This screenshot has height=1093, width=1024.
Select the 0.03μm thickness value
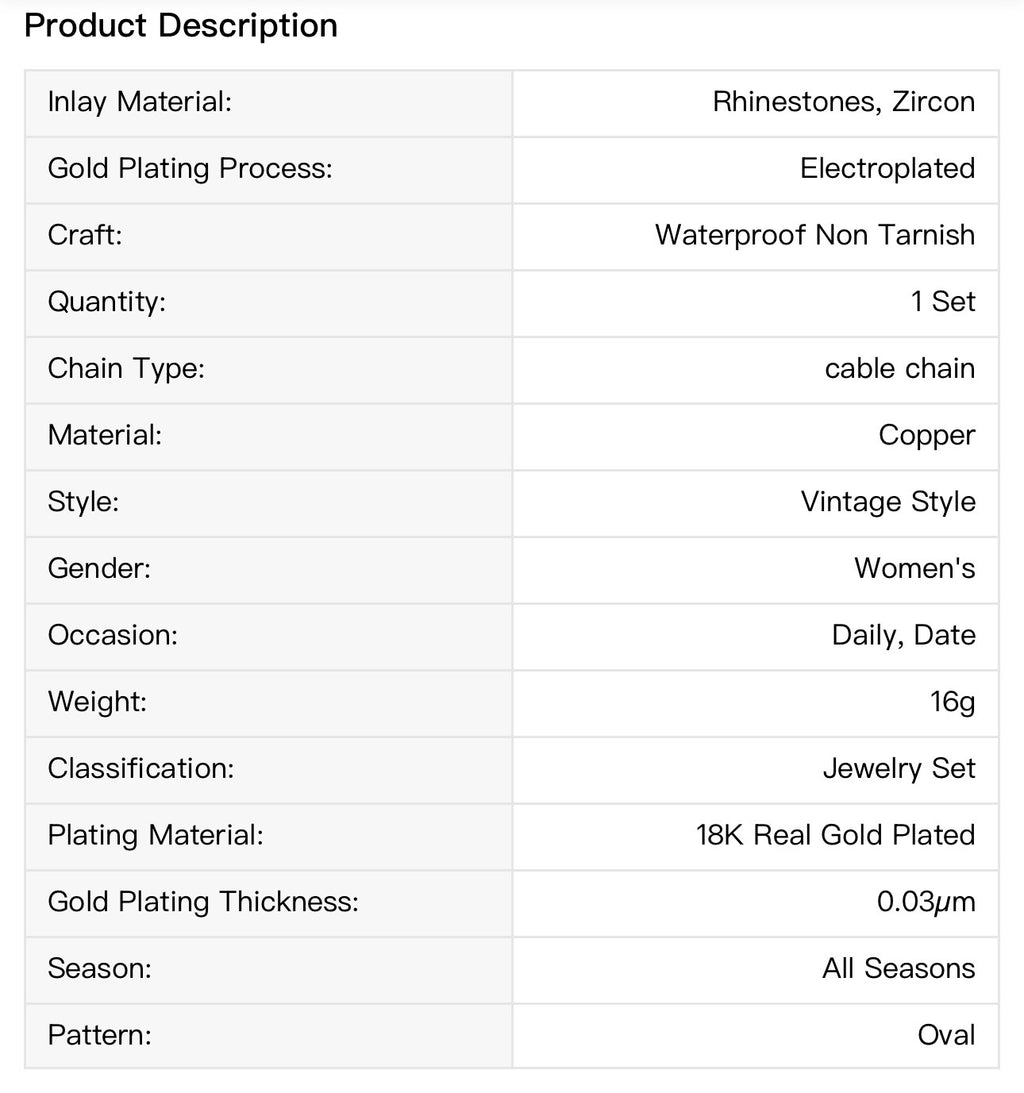pos(926,902)
